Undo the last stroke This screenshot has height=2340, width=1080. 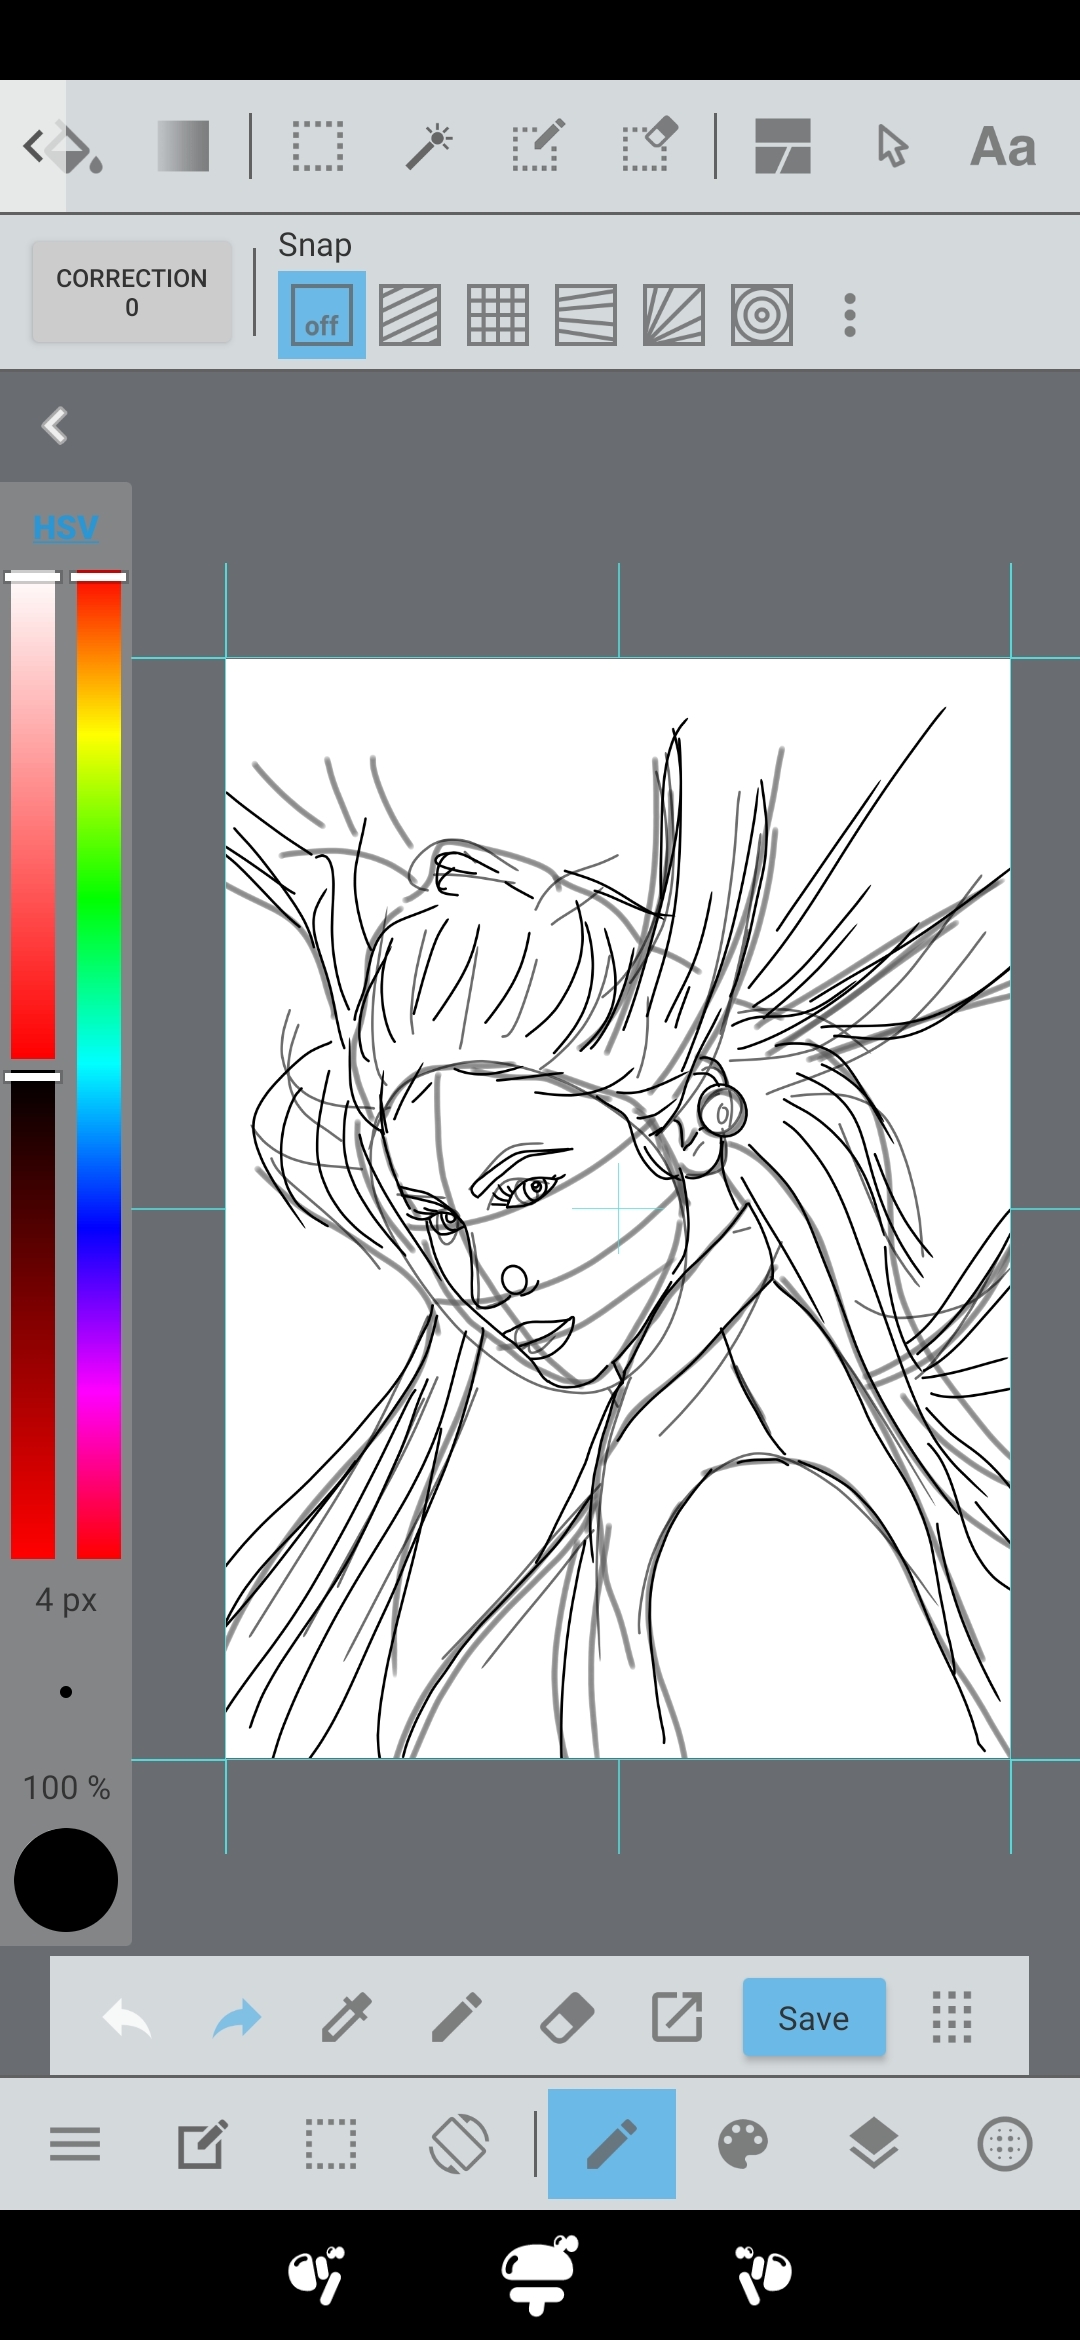[127, 2016]
